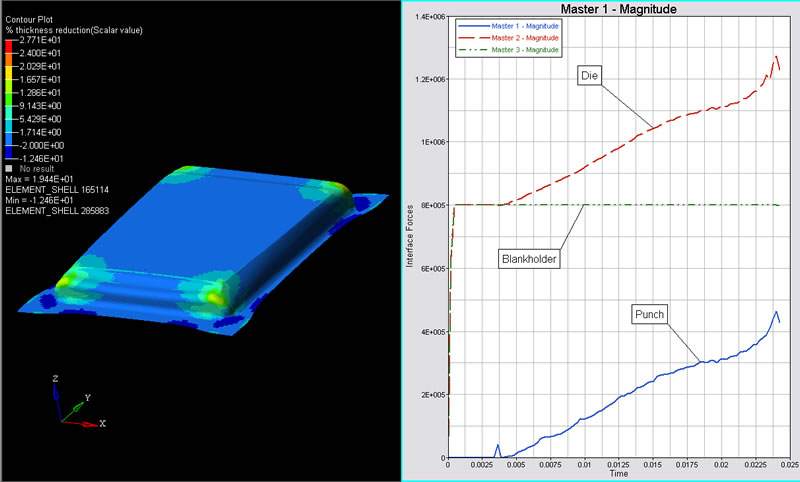Click the peak of the red Die curve
This screenshot has width=800, height=482.
click(x=776, y=57)
